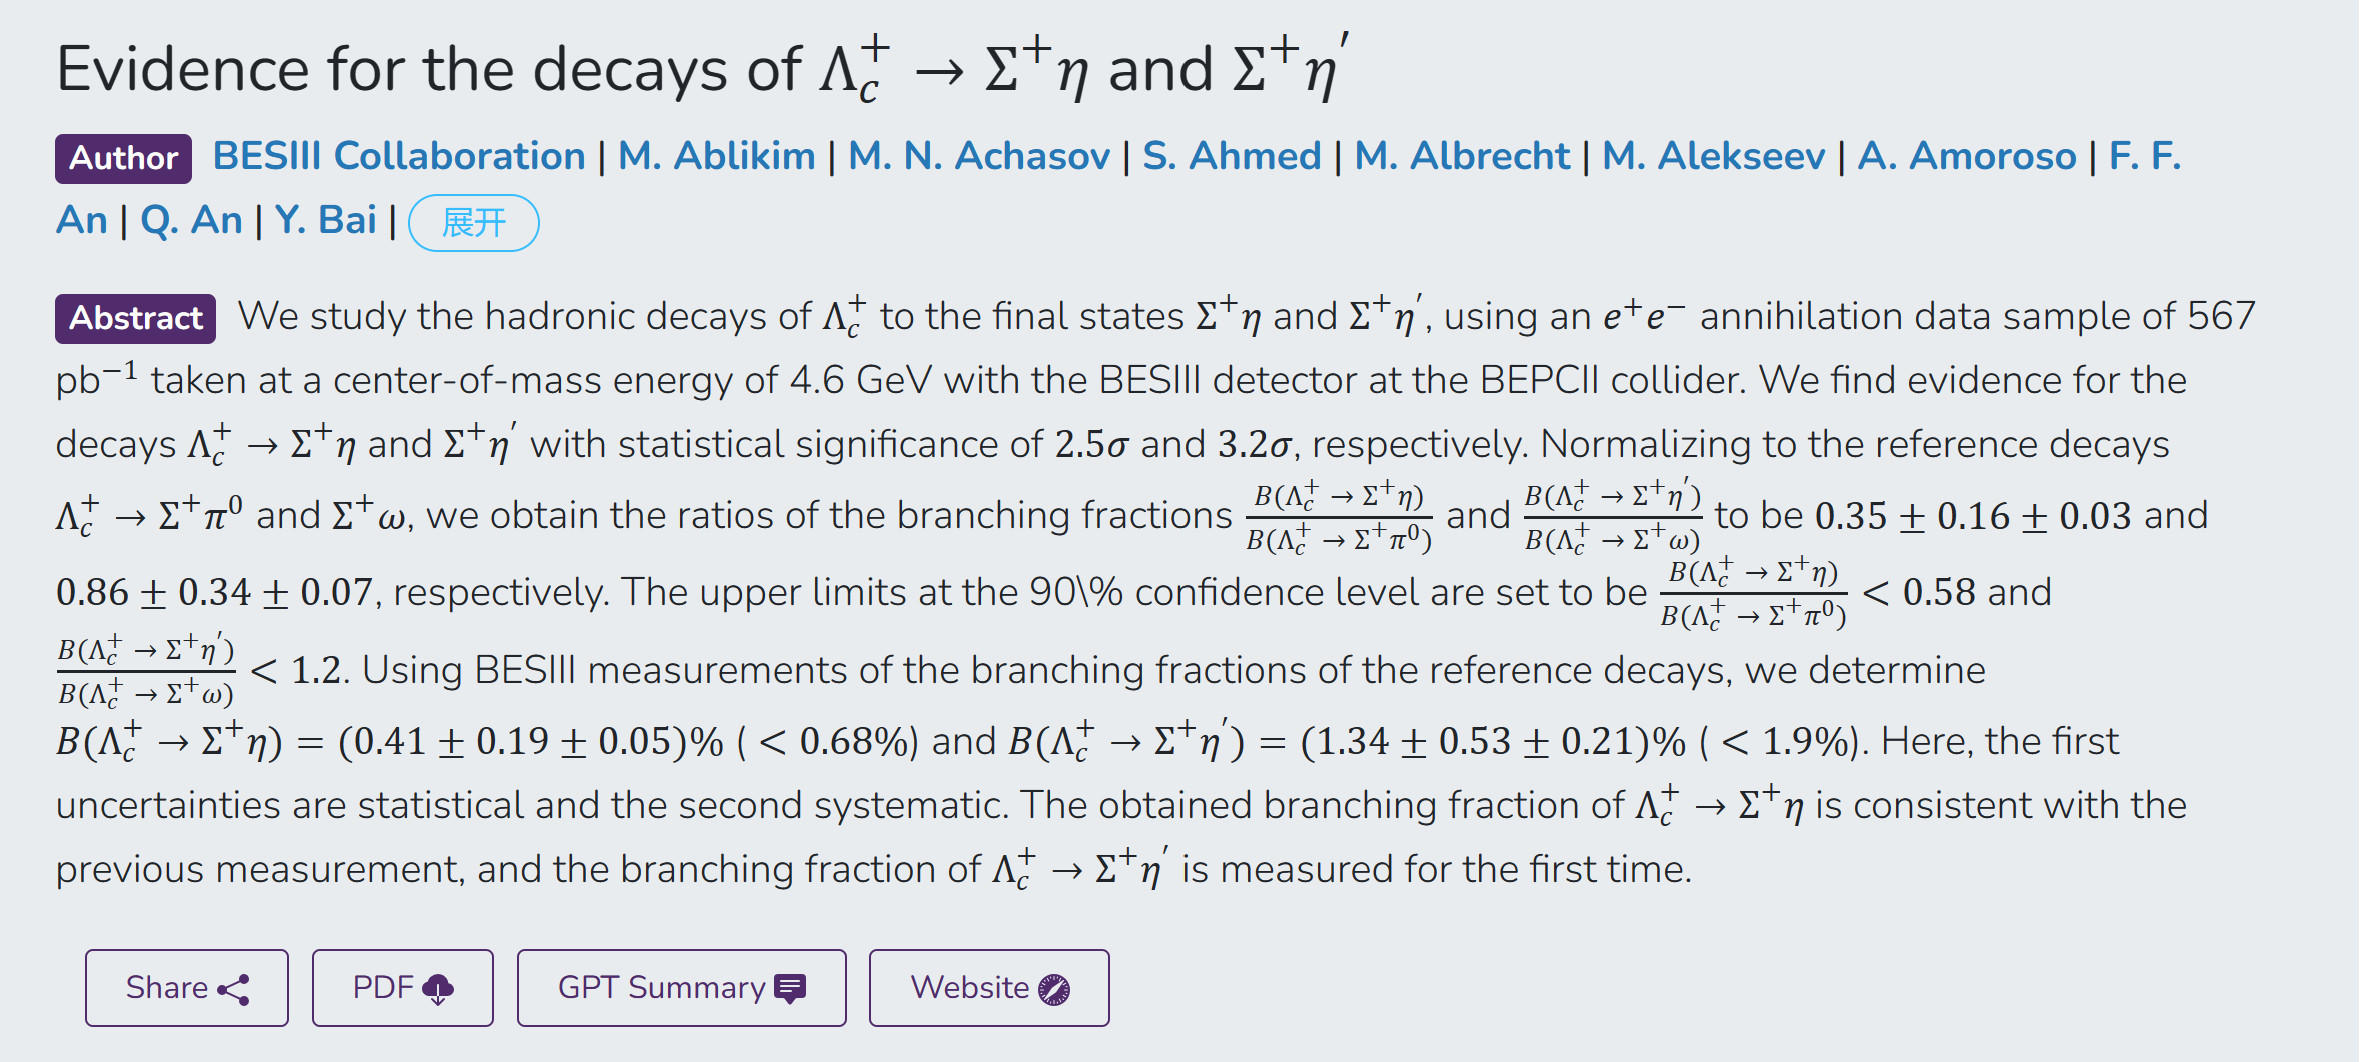Click the share icon in Share button
Screen dimensions: 2360x1062
point(233,989)
